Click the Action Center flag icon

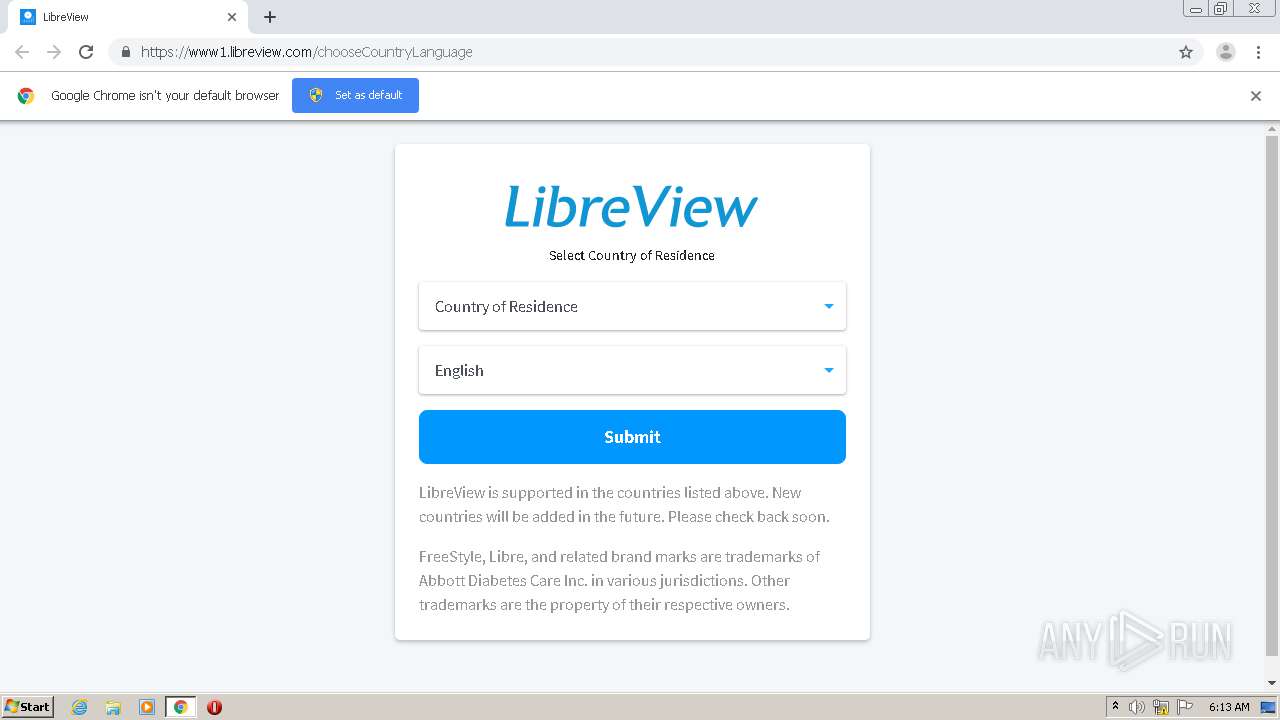tap(1185, 707)
